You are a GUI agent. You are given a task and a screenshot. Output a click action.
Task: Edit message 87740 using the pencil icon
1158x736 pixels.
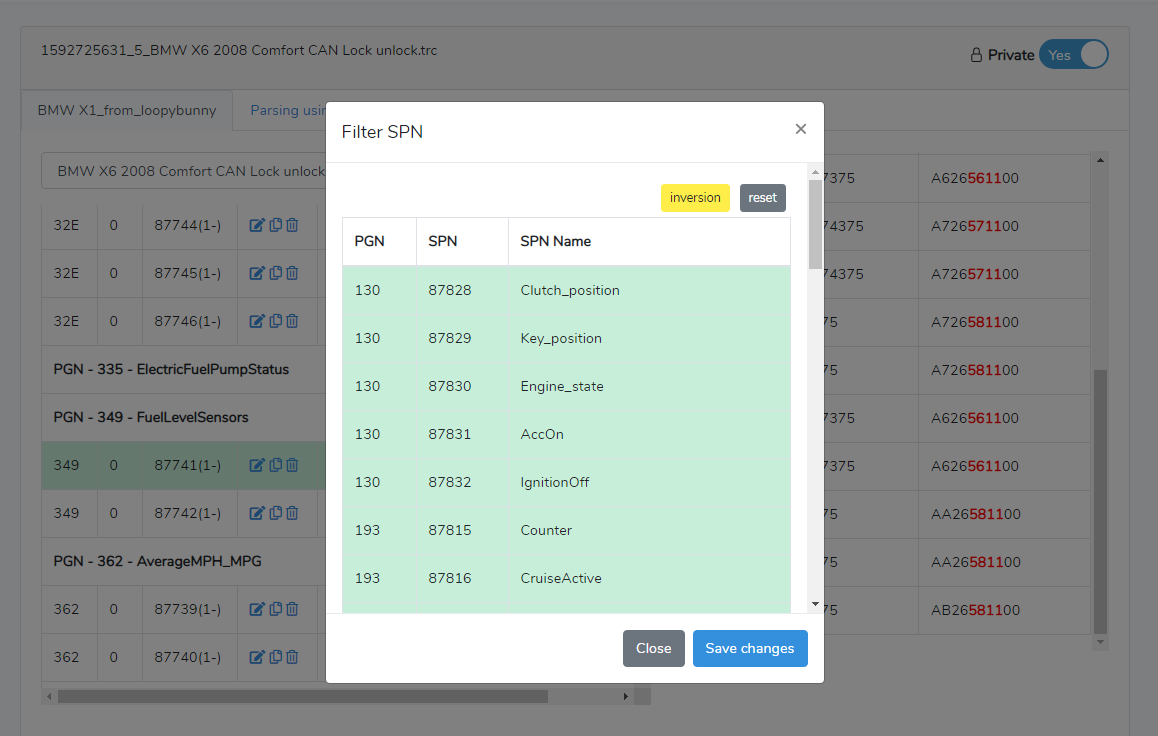point(257,657)
